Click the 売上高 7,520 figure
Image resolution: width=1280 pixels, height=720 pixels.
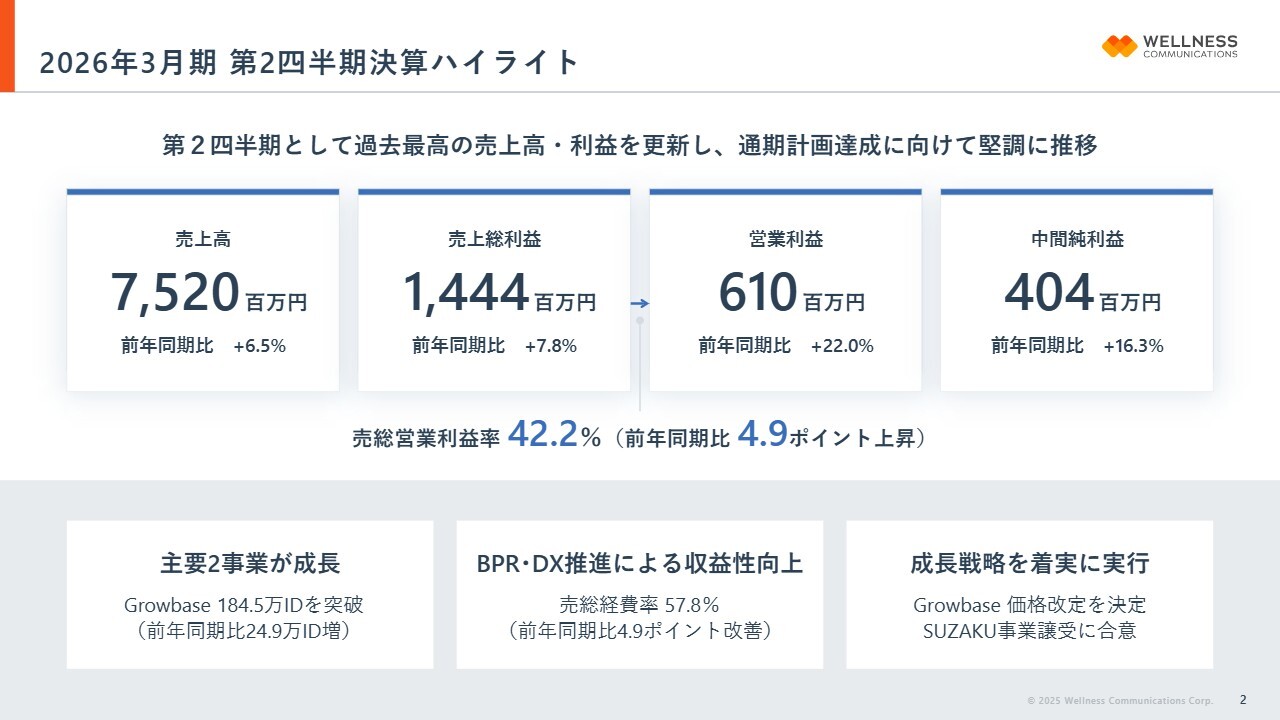click(175, 293)
